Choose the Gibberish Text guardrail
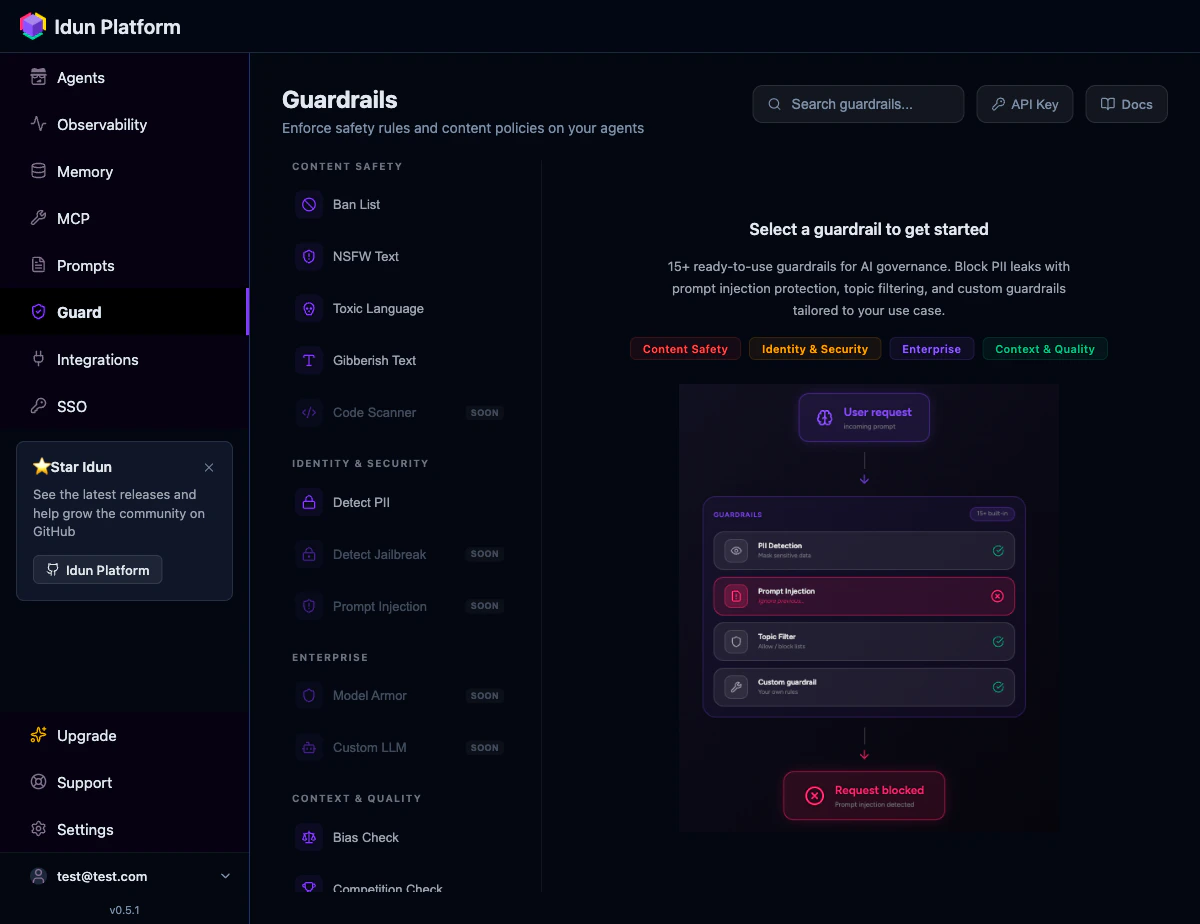This screenshot has width=1200, height=924. 399,360
